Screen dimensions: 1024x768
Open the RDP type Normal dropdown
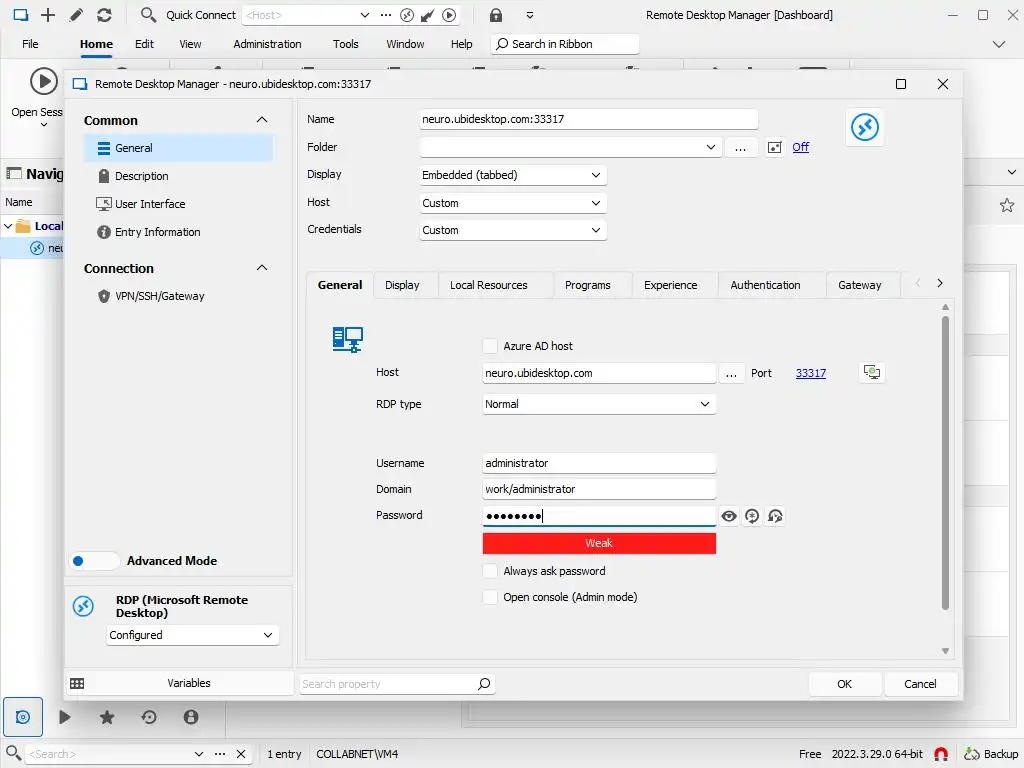click(x=599, y=404)
